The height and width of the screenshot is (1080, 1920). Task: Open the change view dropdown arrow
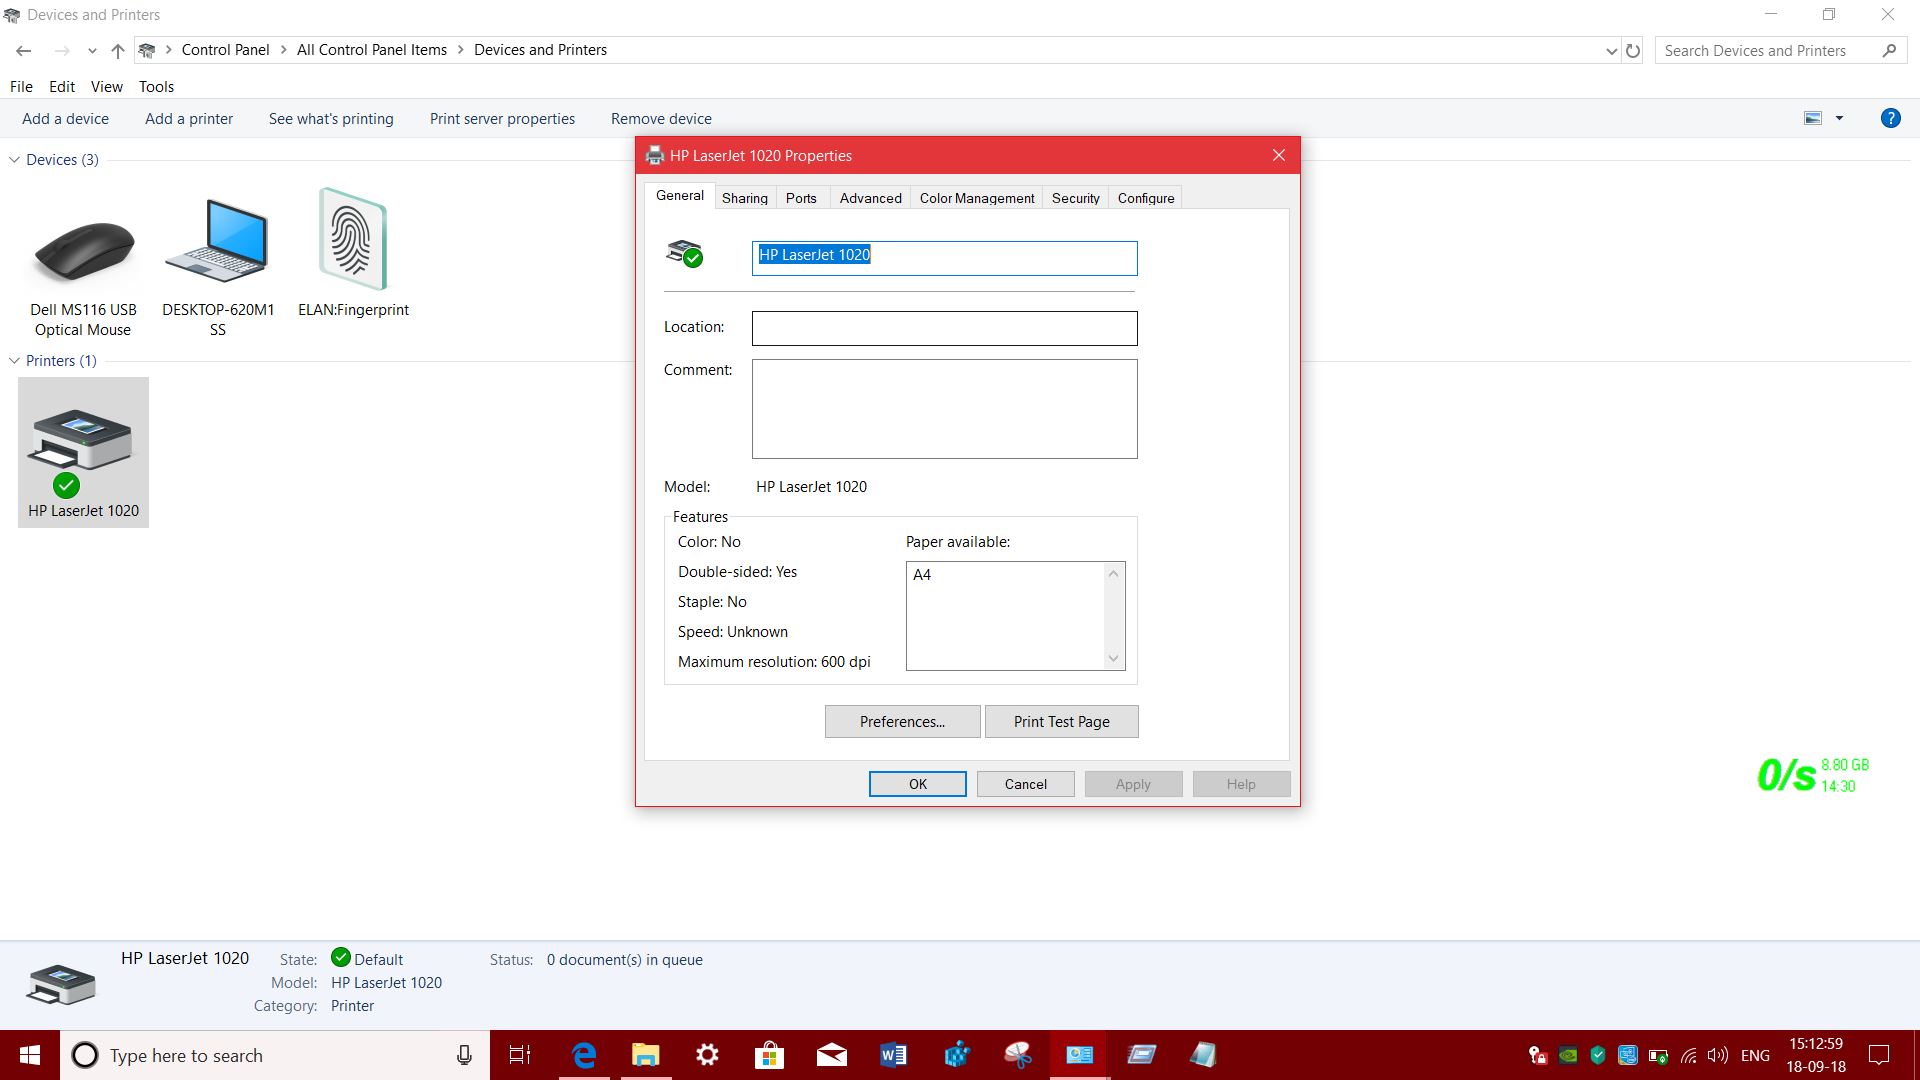[x=1839, y=118]
